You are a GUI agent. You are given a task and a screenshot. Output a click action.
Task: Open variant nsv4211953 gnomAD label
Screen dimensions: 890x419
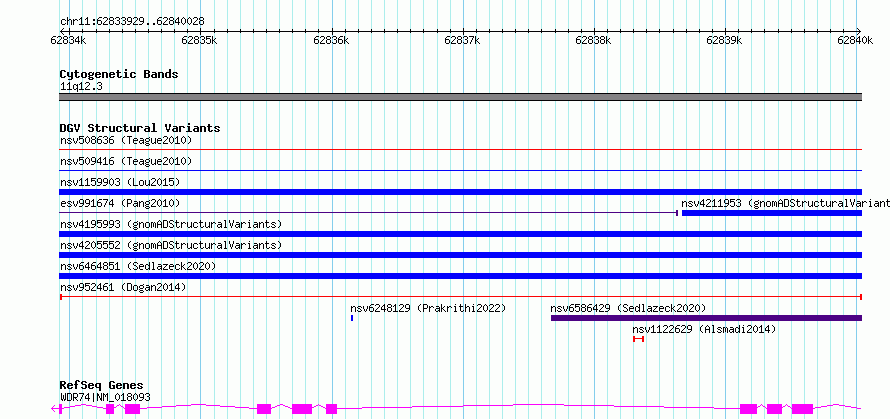(x=786, y=203)
